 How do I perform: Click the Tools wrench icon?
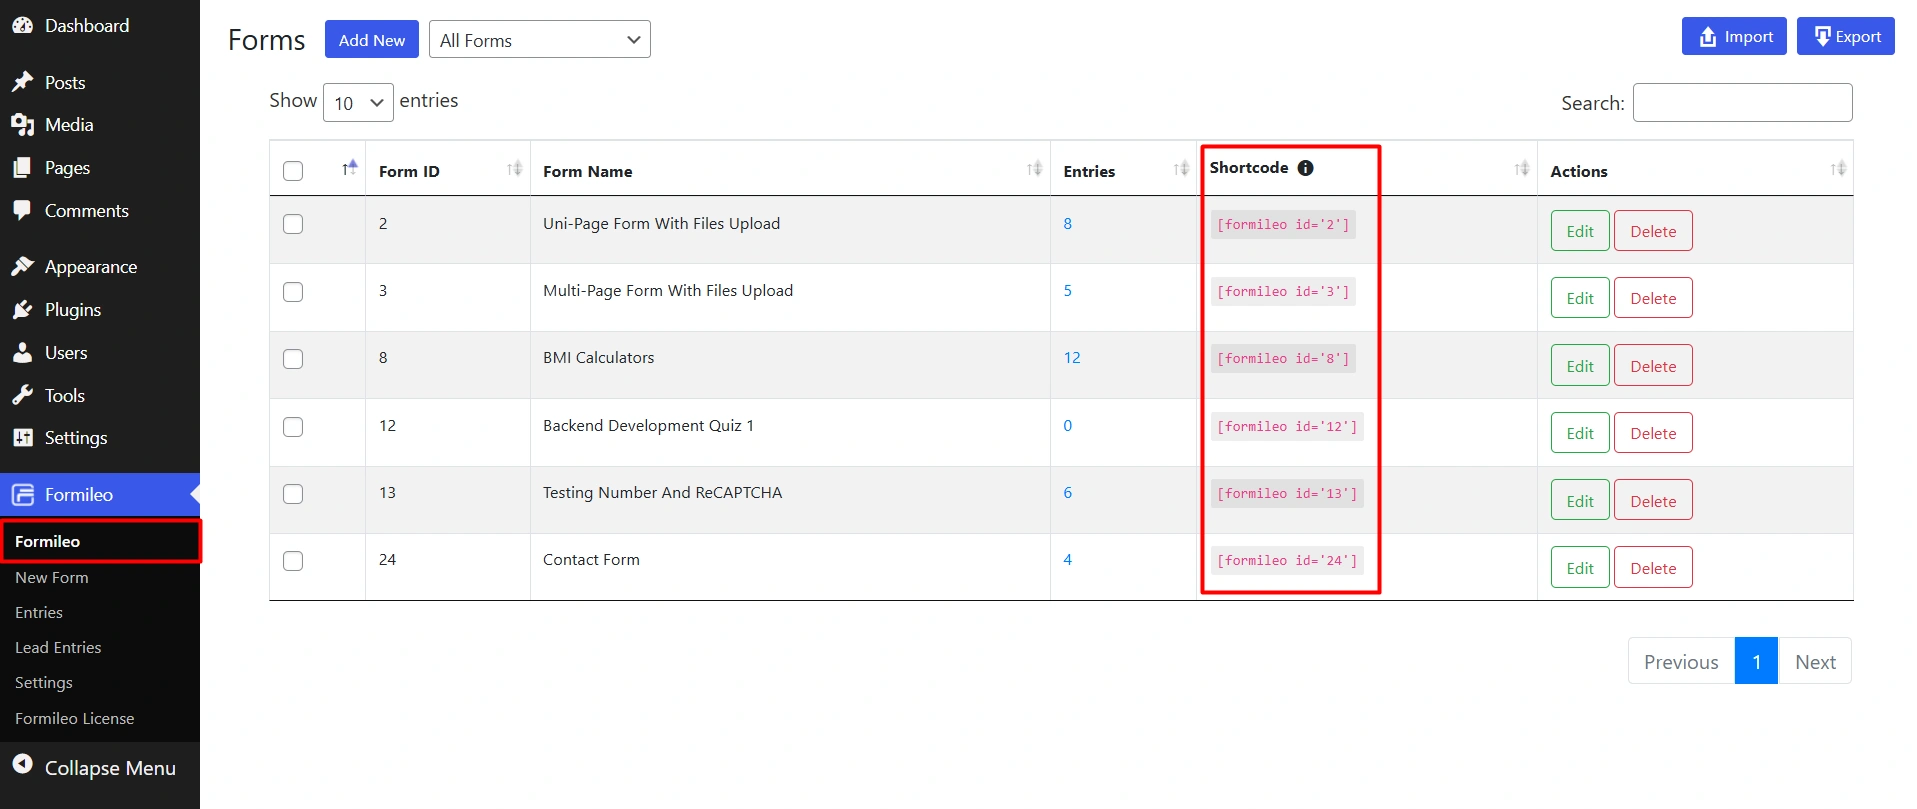point(22,396)
